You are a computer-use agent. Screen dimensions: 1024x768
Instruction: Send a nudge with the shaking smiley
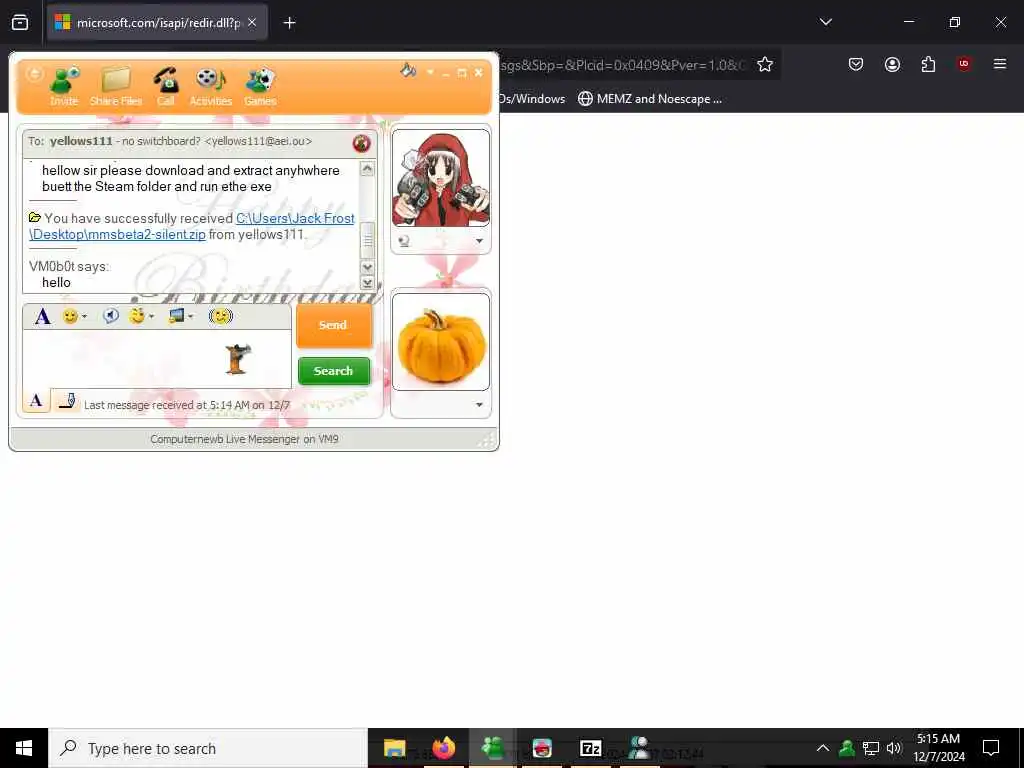pyautogui.click(x=221, y=316)
